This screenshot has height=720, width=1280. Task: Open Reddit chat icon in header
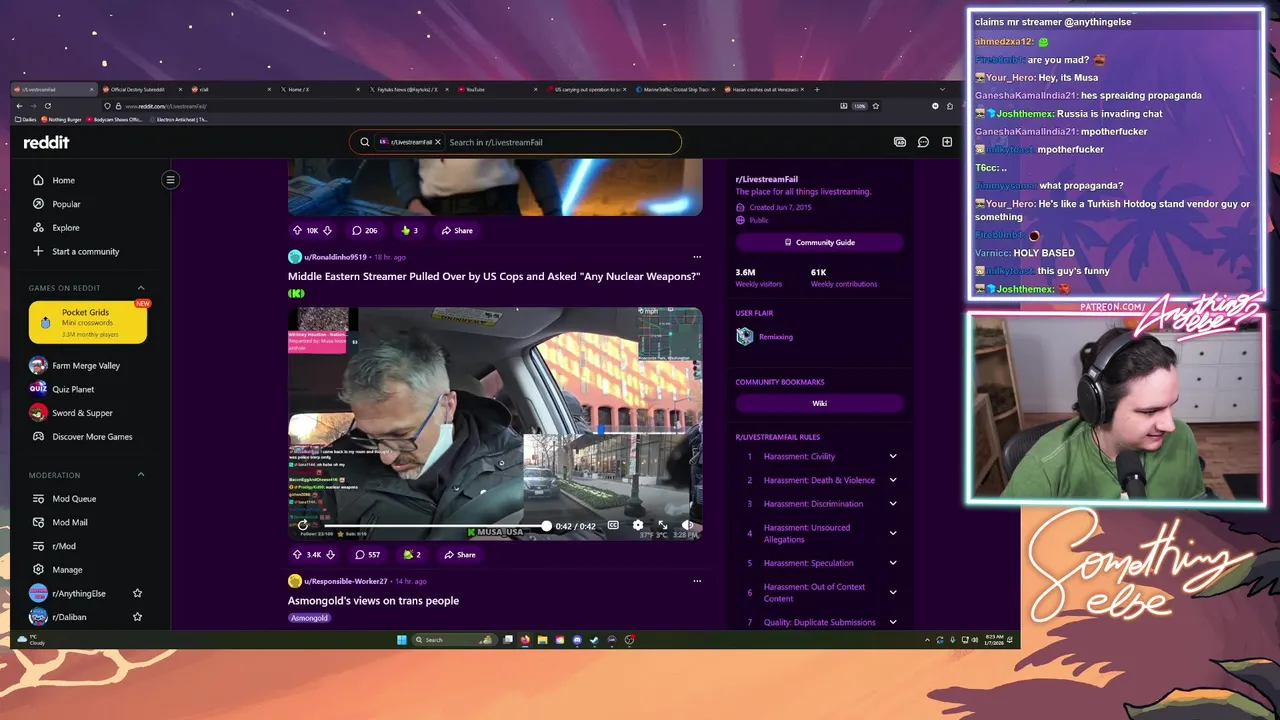923,142
